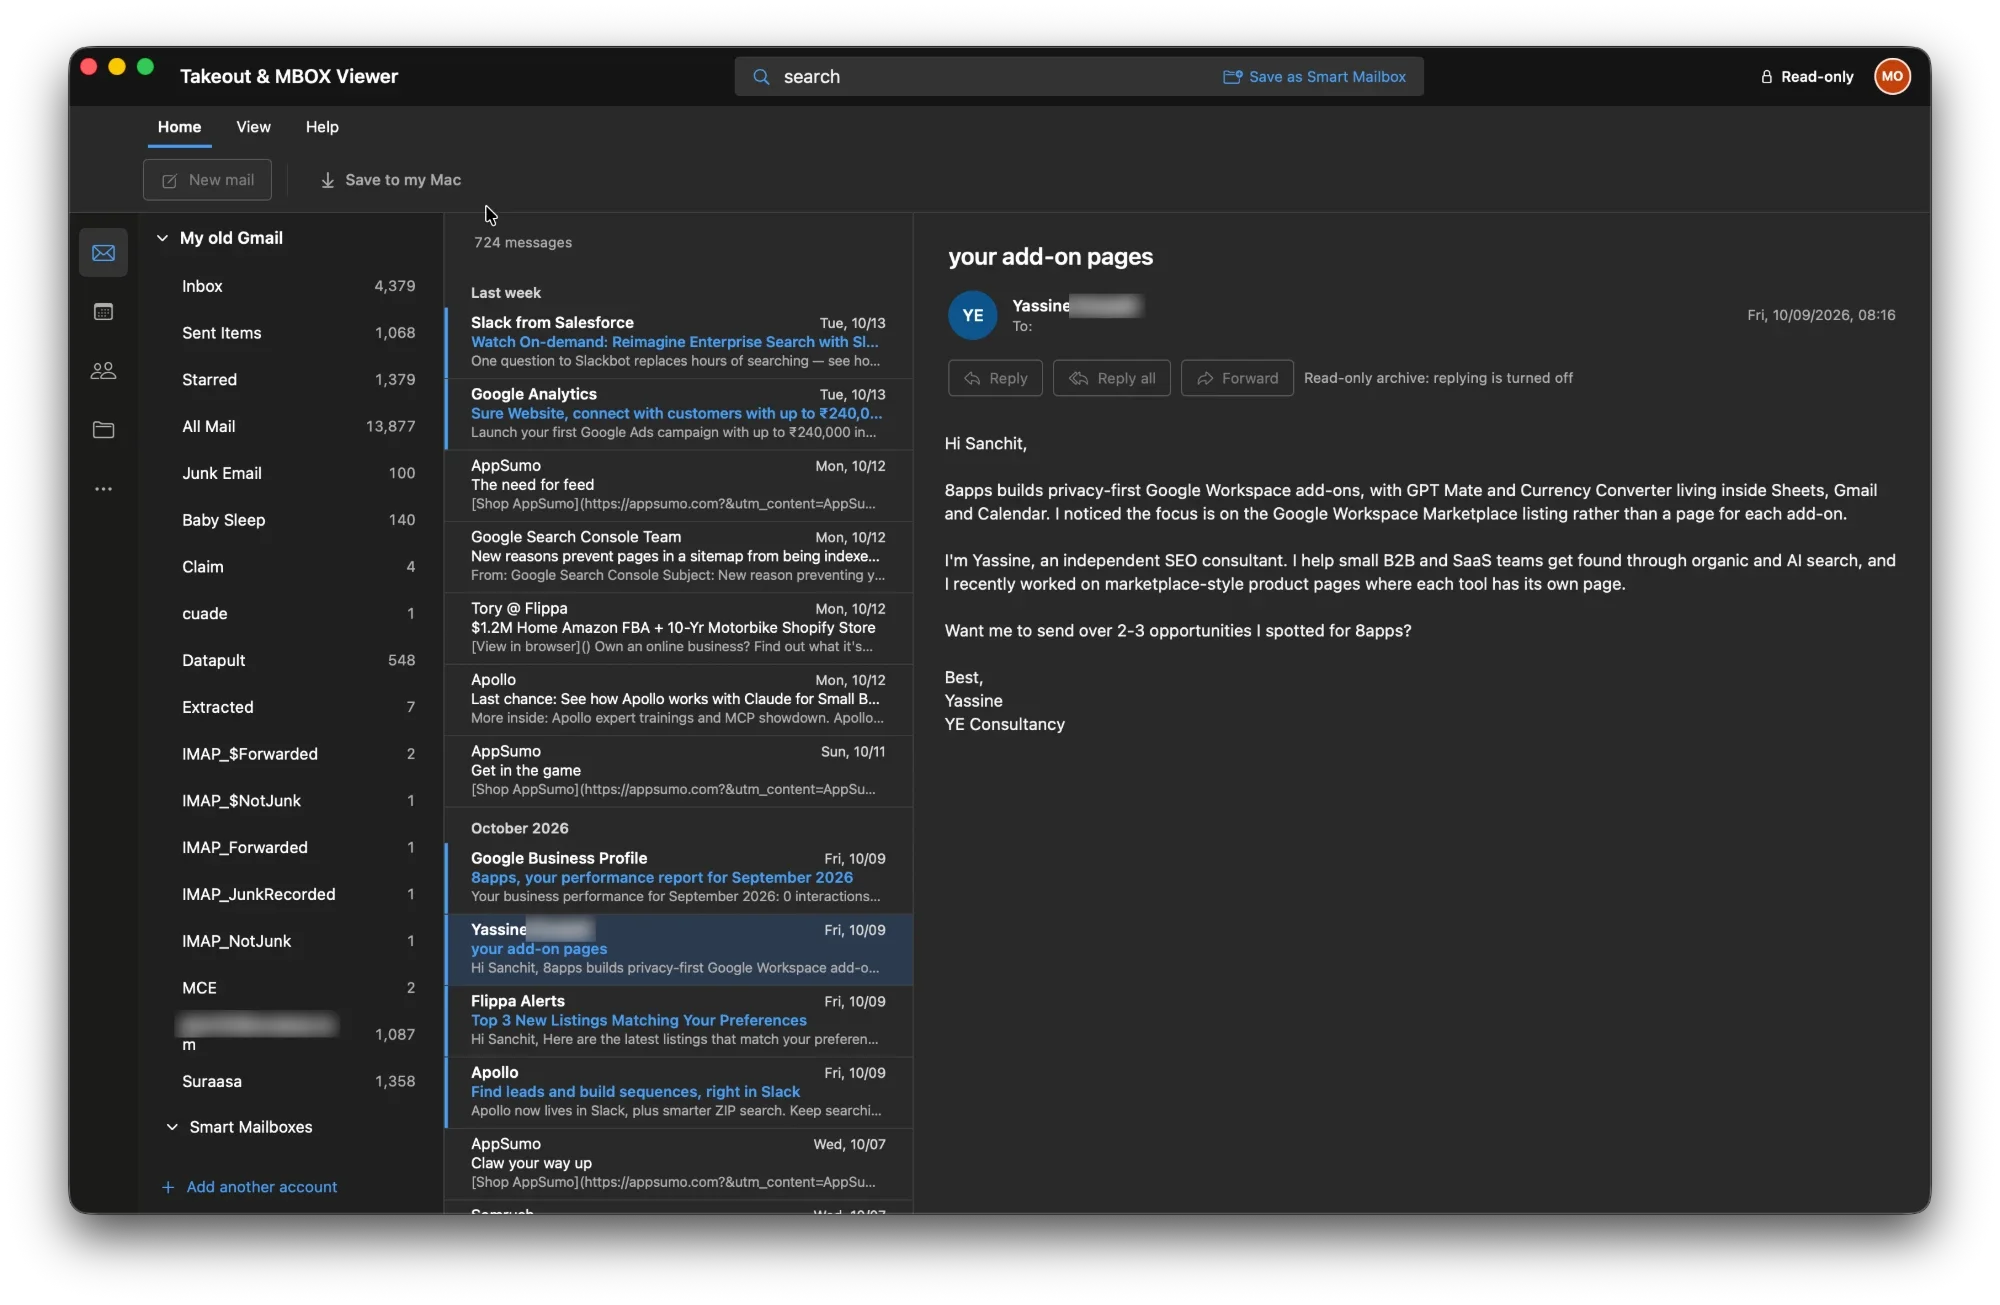Select the MCE folder
2000x1305 pixels.
coord(297,988)
